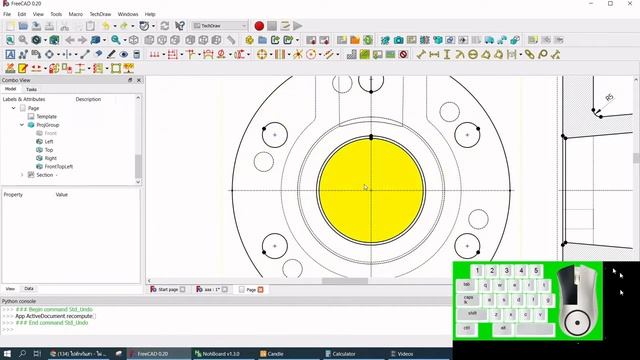Viewport: 640px width, 360px height.
Task: Open the Undo history dropdown arrow
Action: [115, 26]
